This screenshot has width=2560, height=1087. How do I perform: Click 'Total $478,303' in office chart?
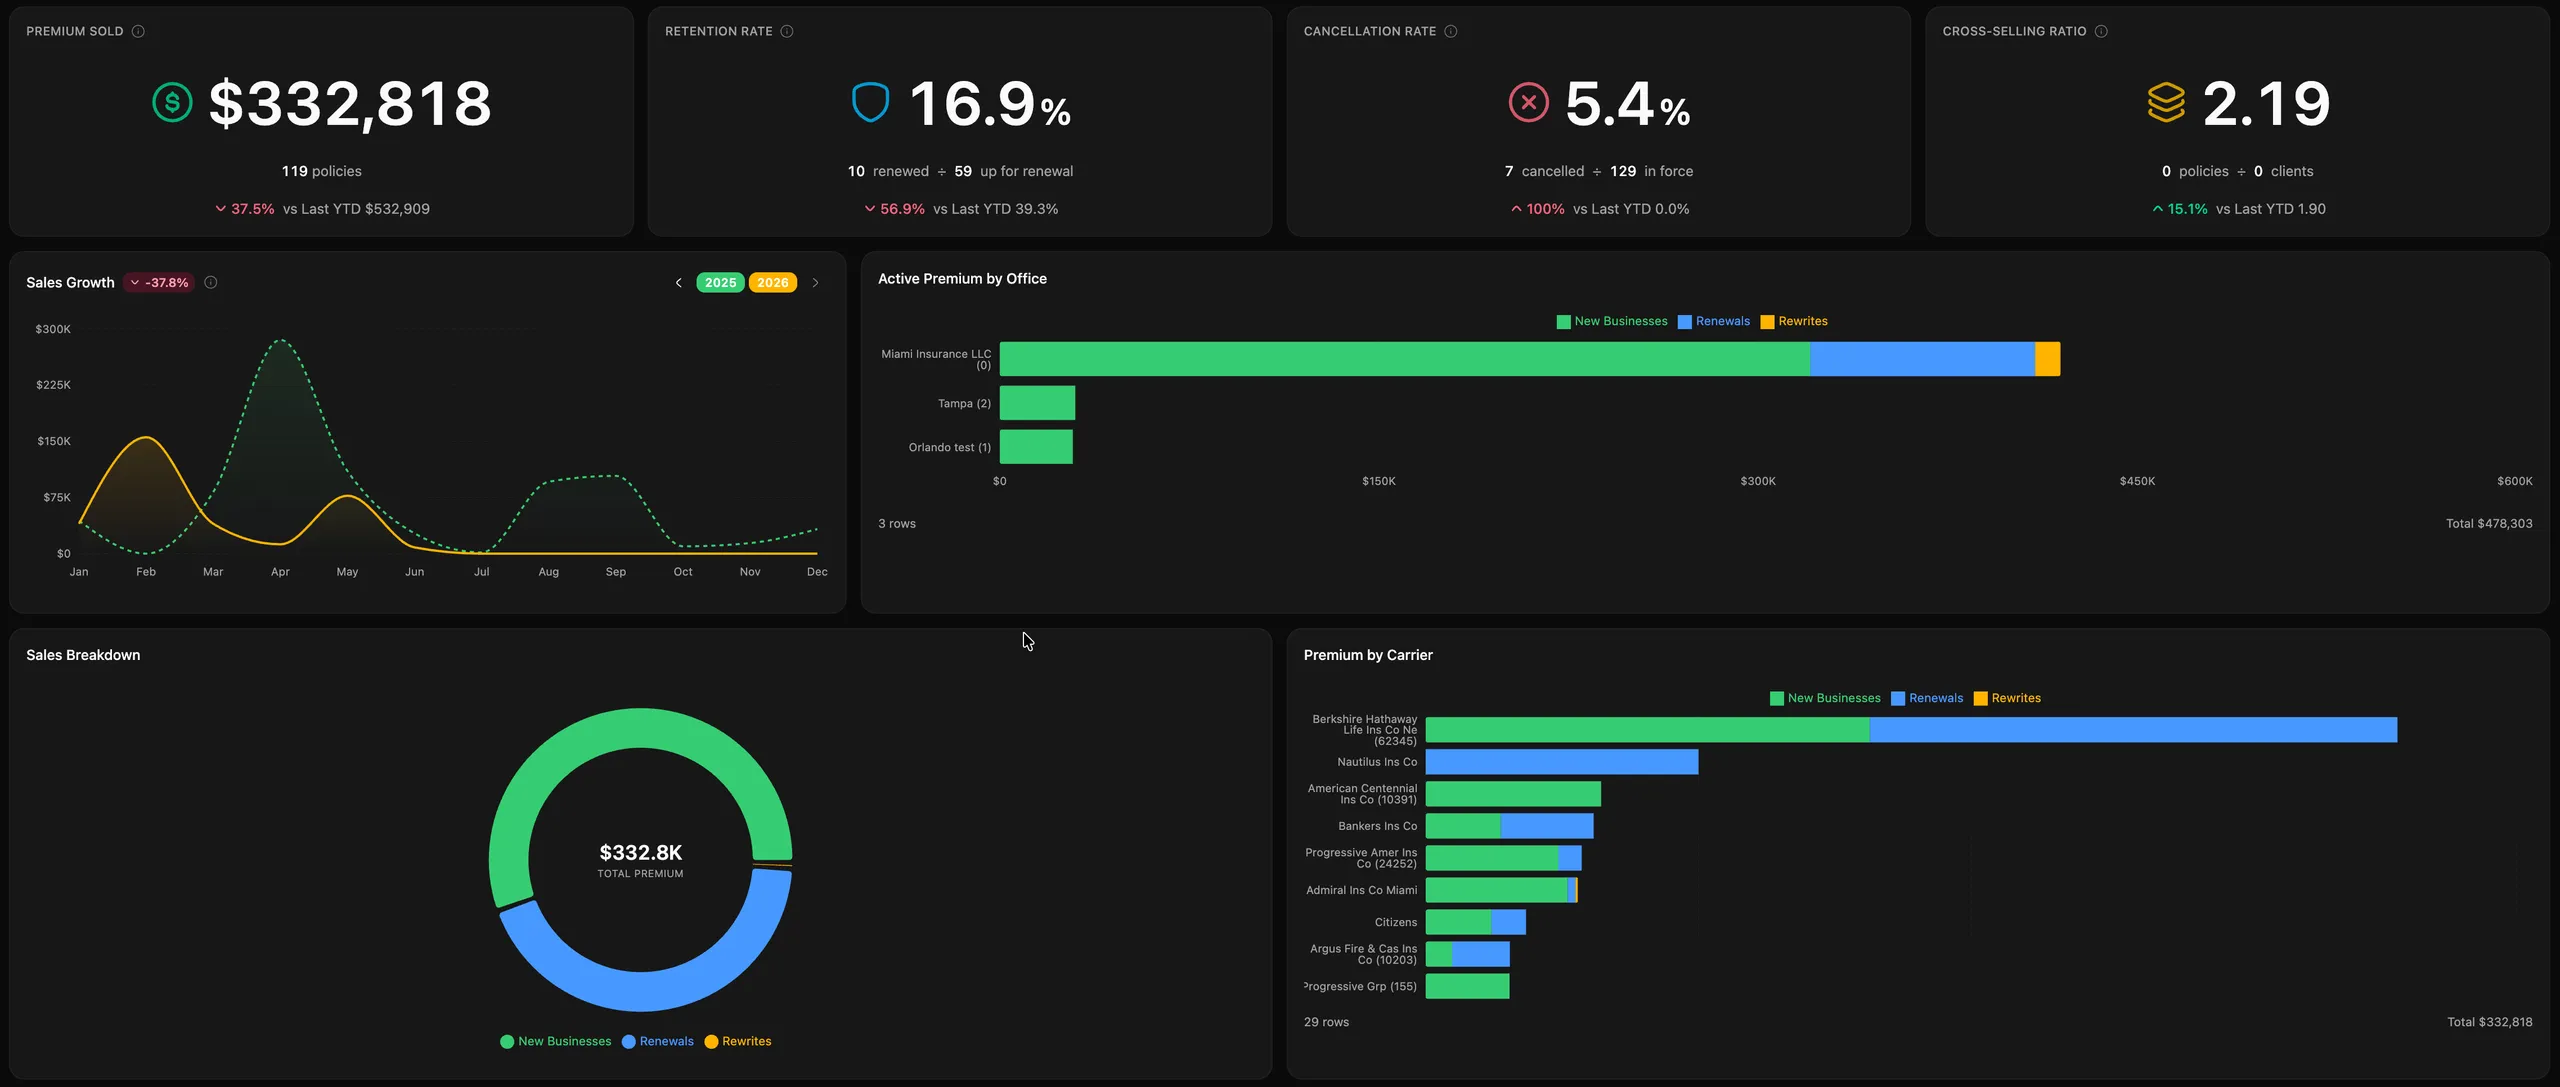pos(2489,523)
